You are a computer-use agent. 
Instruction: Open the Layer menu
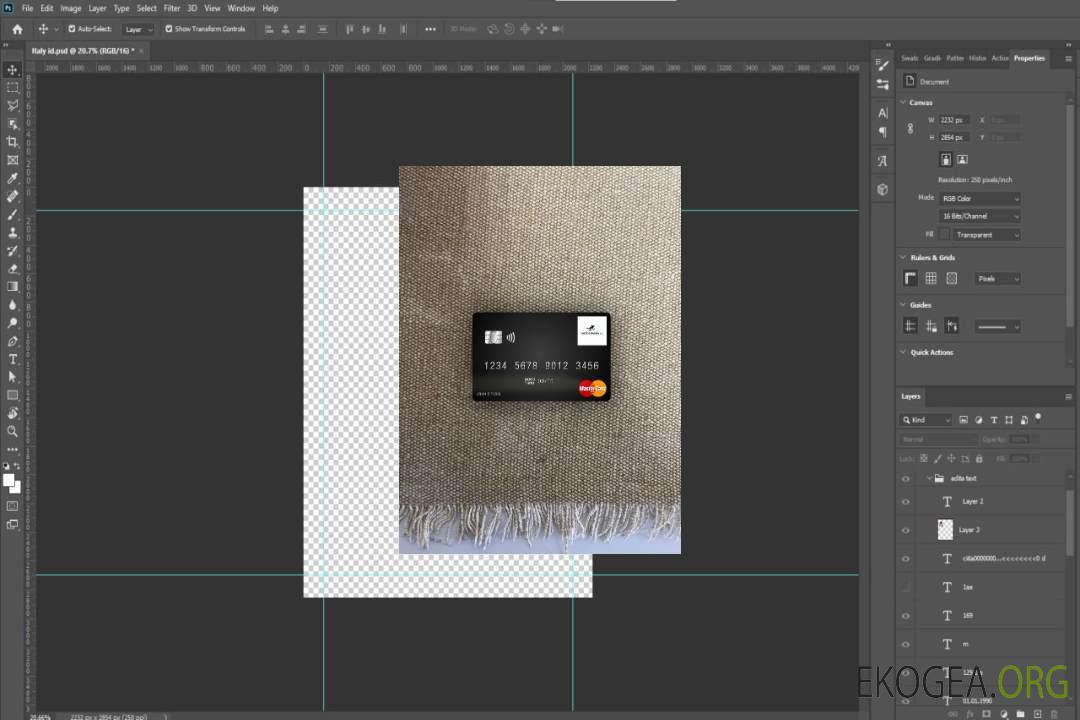pyautogui.click(x=97, y=8)
